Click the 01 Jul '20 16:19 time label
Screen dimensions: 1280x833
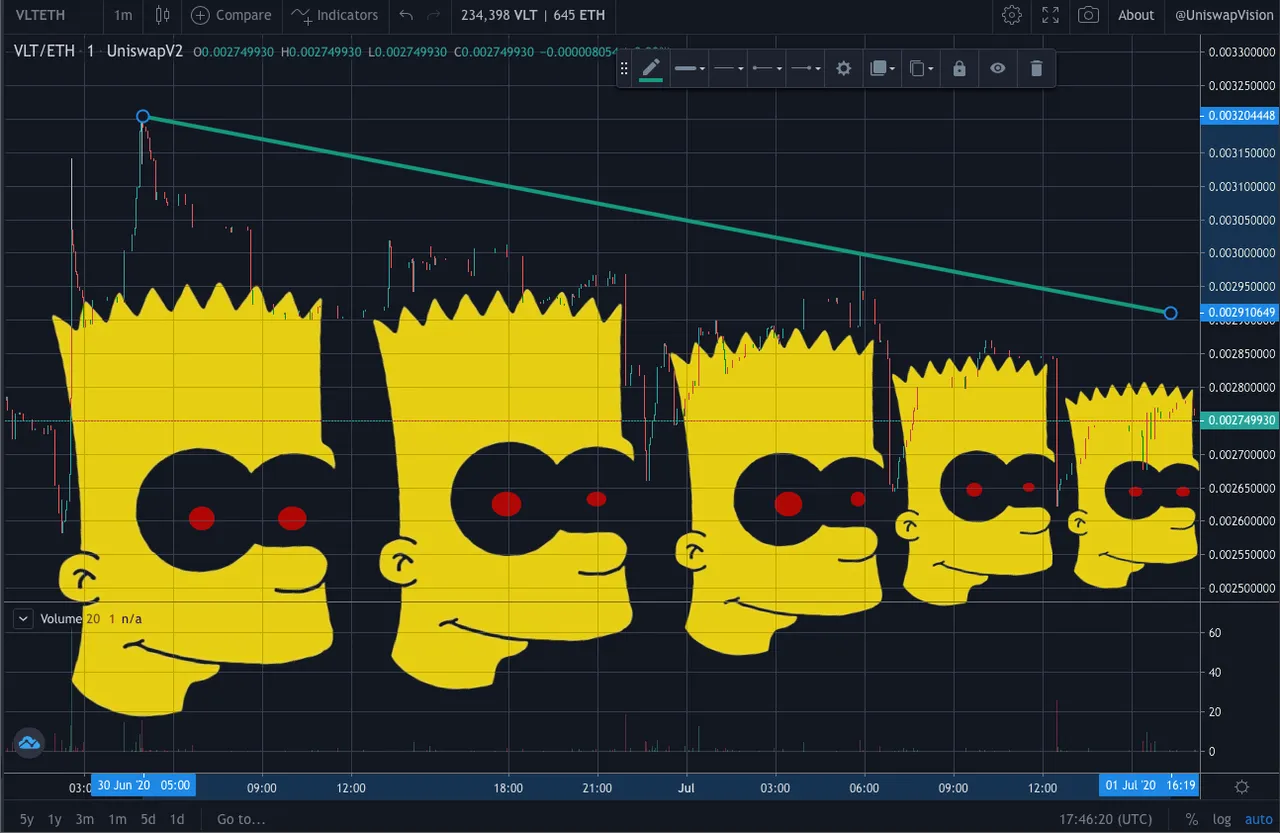click(1148, 786)
